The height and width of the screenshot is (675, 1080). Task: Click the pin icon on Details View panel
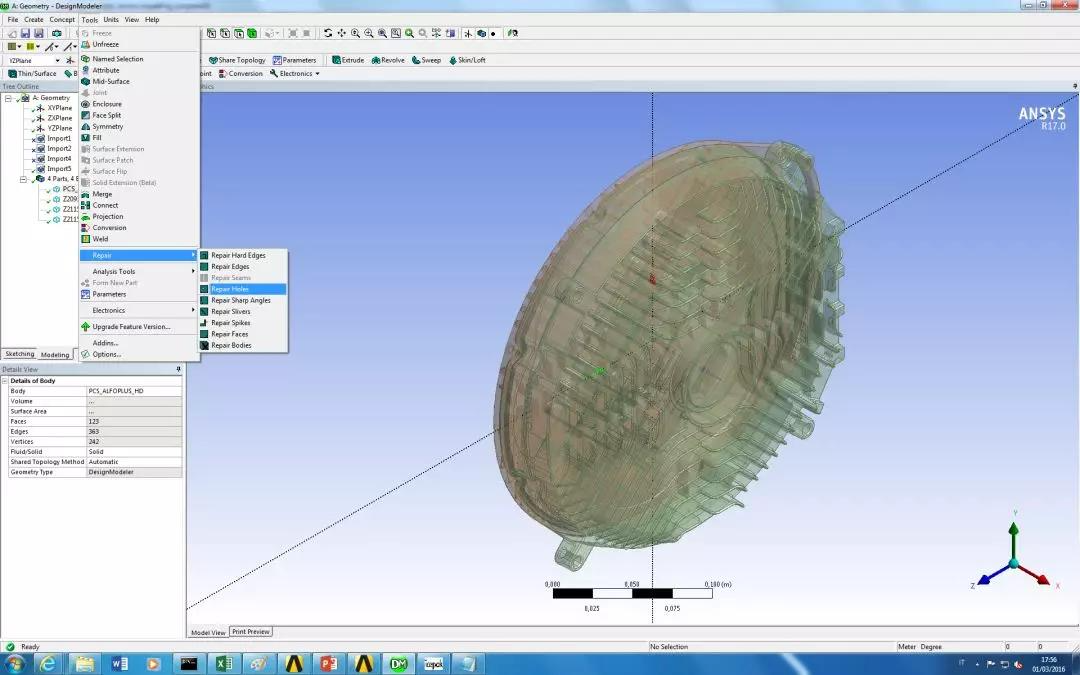point(178,369)
